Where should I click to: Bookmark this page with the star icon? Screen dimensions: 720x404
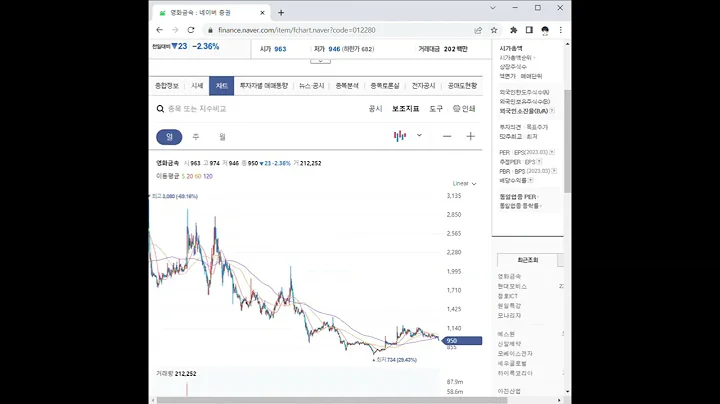coord(494,30)
